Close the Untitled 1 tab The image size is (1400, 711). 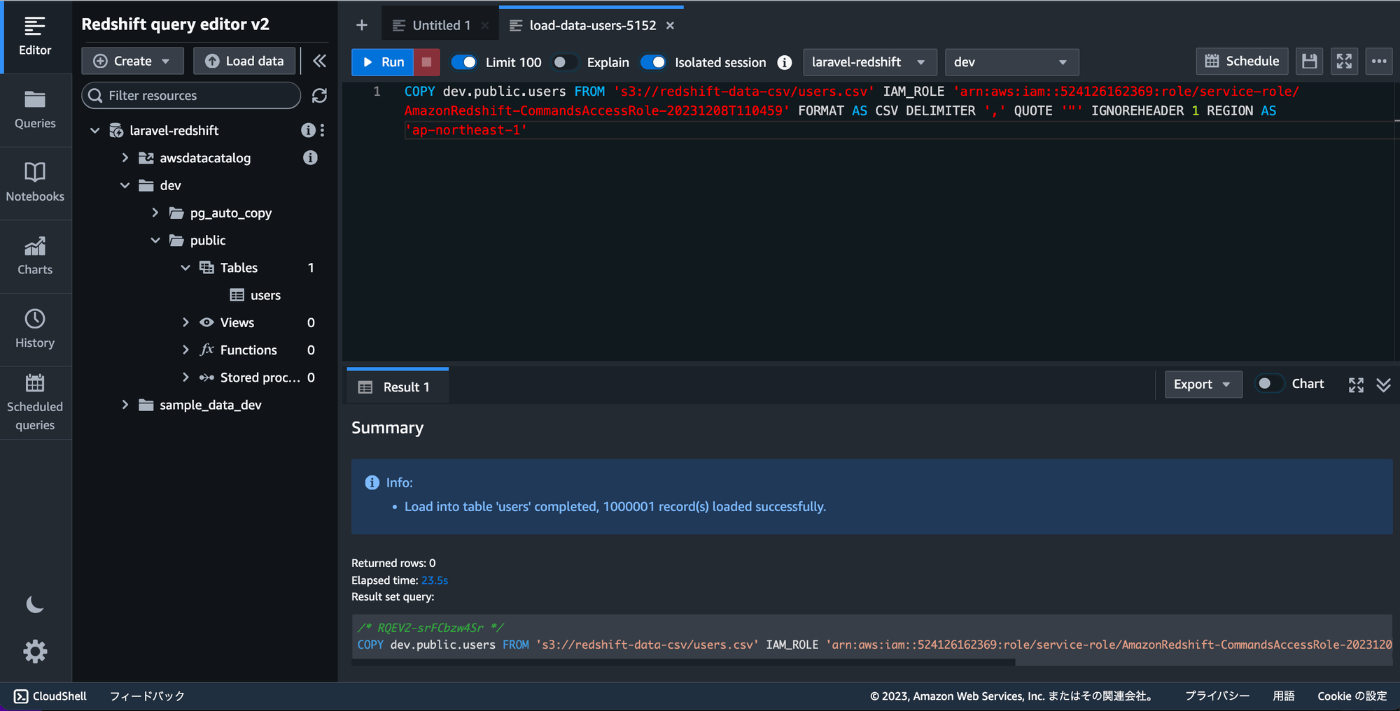[485, 25]
